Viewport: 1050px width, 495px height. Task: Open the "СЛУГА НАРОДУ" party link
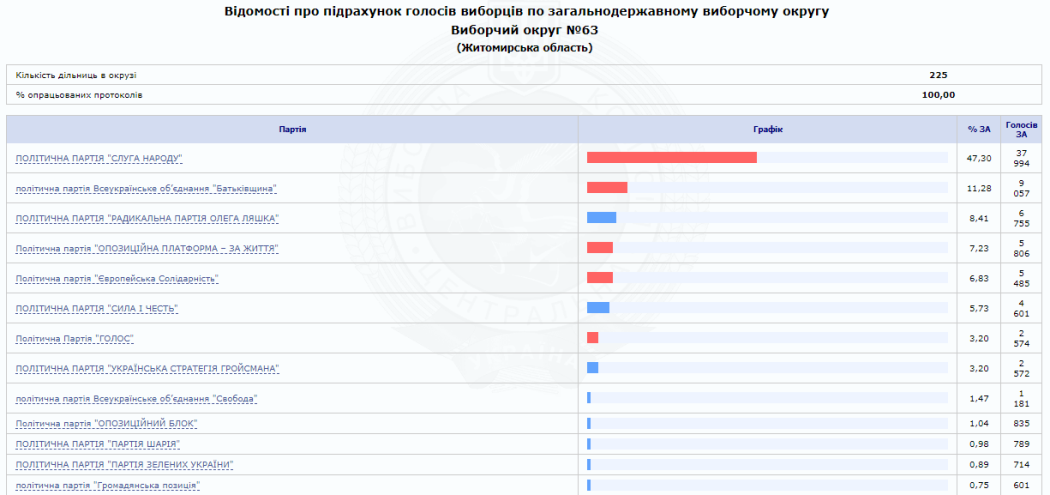[99, 158]
